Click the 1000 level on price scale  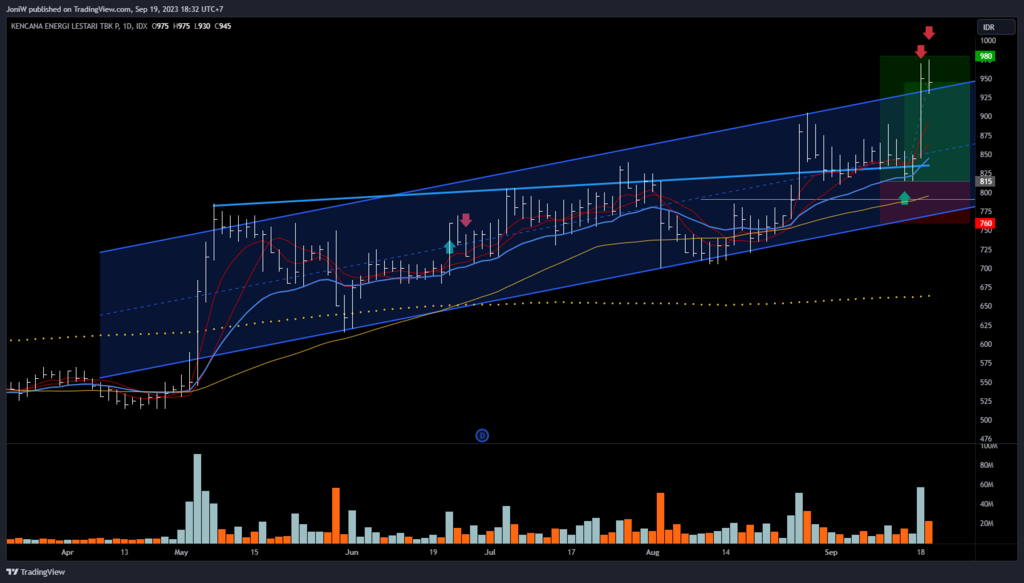coord(985,41)
